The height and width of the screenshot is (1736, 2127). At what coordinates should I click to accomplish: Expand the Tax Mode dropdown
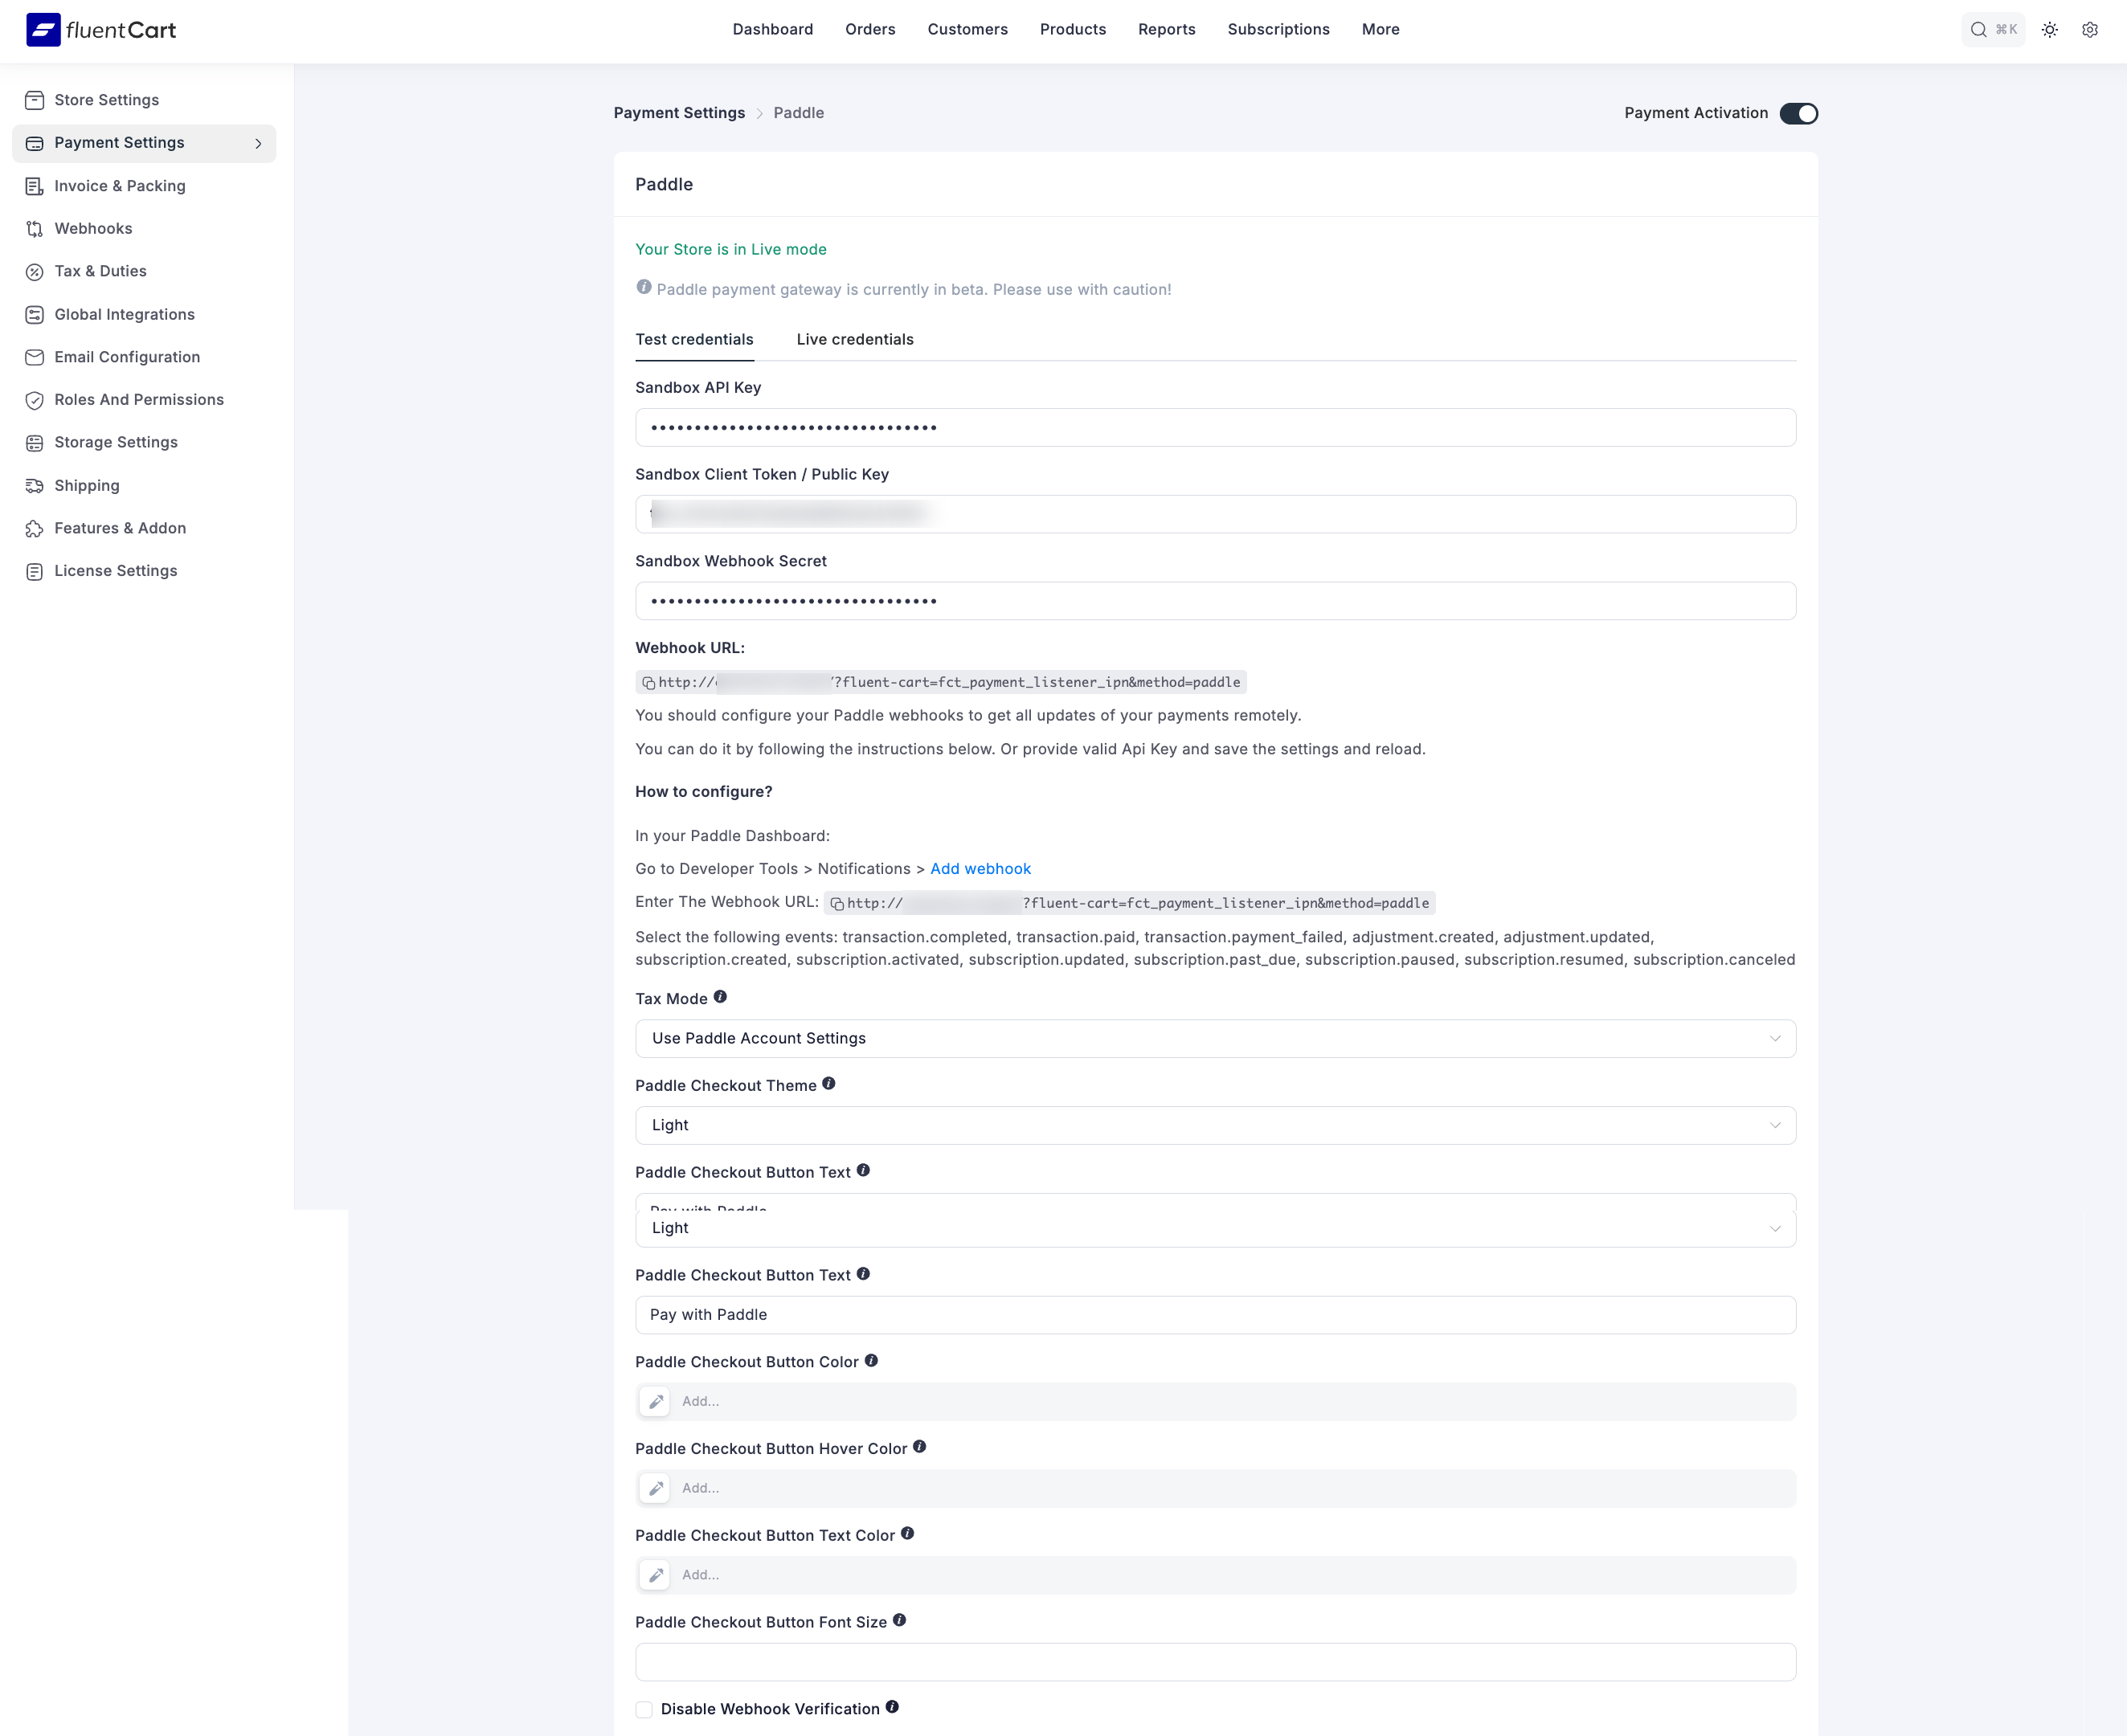[1215, 1038]
